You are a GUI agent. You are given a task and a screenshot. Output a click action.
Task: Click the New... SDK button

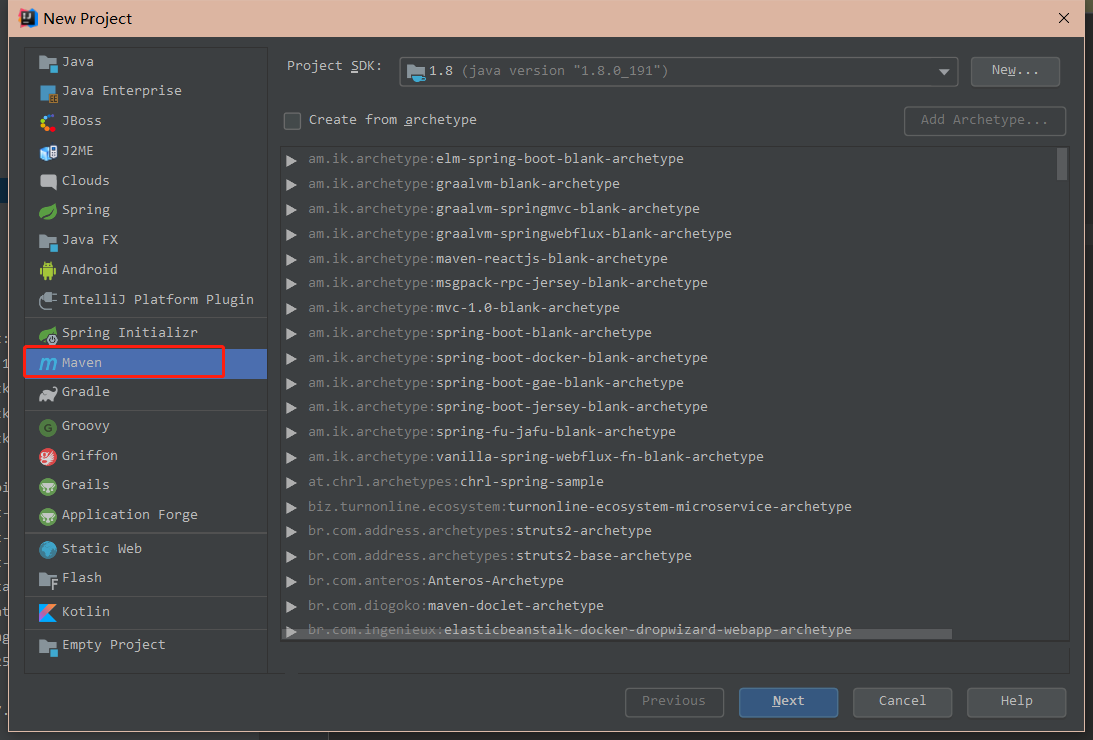tap(1015, 71)
